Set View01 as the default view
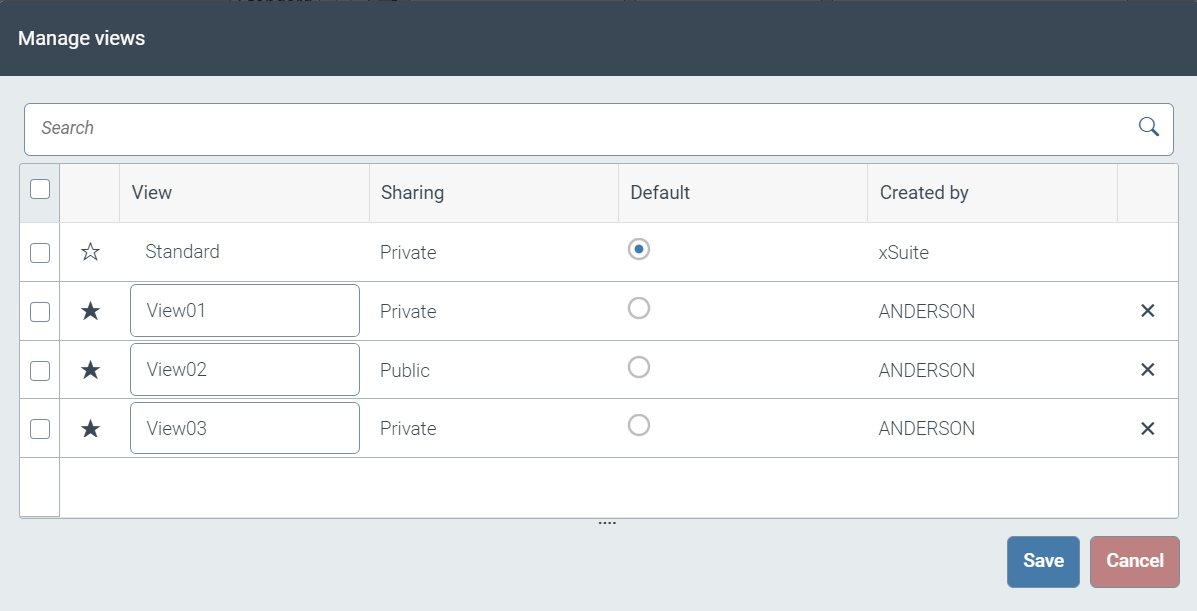 [639, 308]
